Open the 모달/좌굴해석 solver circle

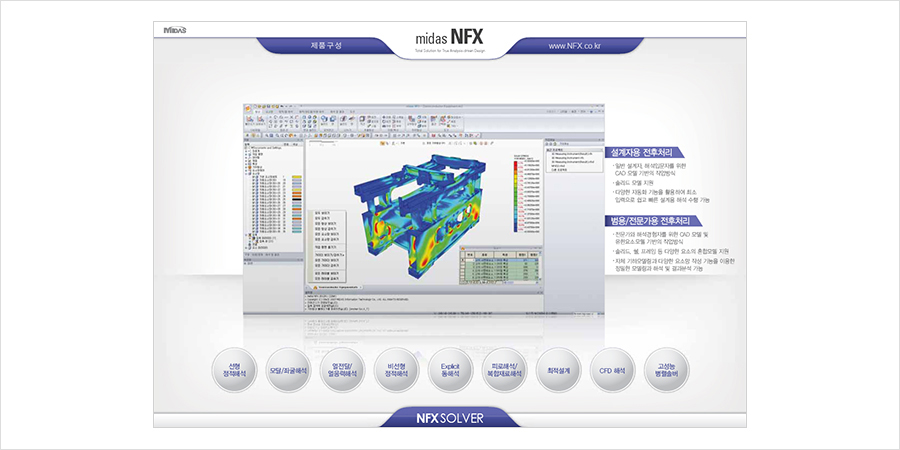click(x=288, y=370)
